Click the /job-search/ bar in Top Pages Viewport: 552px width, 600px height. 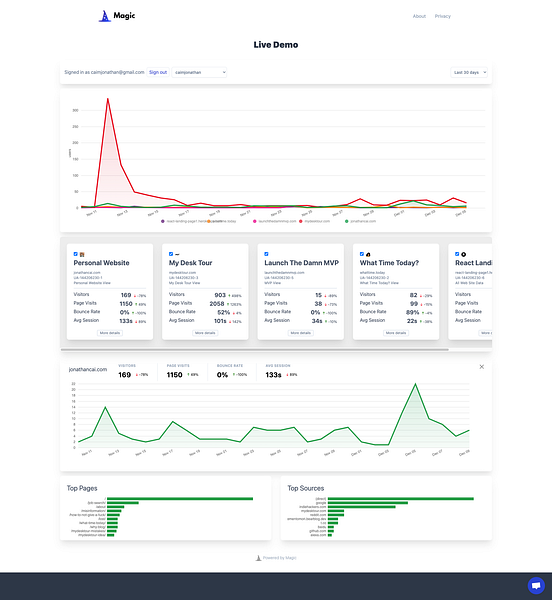pyautogui.click(x=123, y=503)
